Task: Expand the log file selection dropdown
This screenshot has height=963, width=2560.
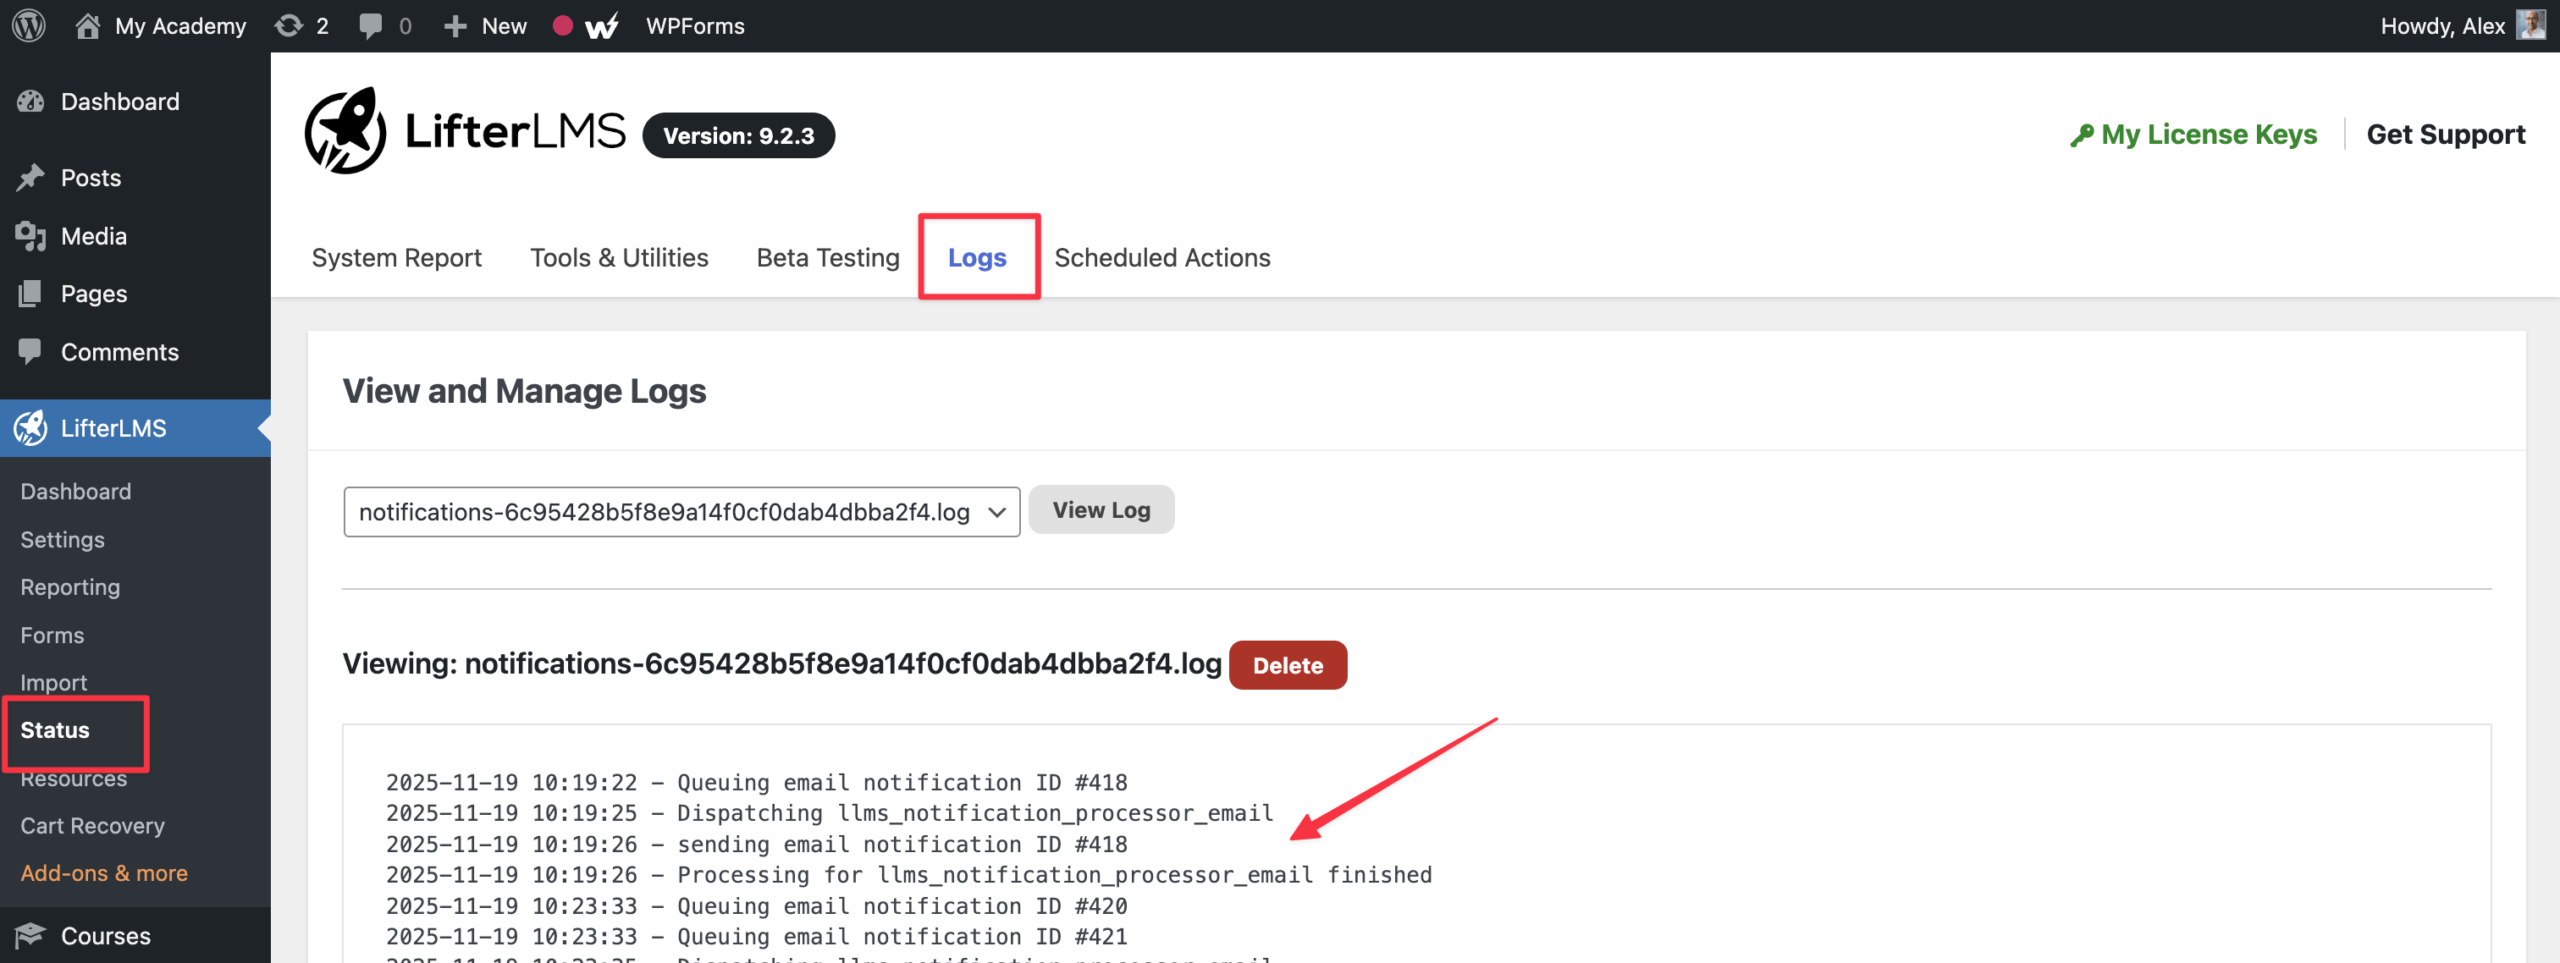Action: click(x=681, y=512)
